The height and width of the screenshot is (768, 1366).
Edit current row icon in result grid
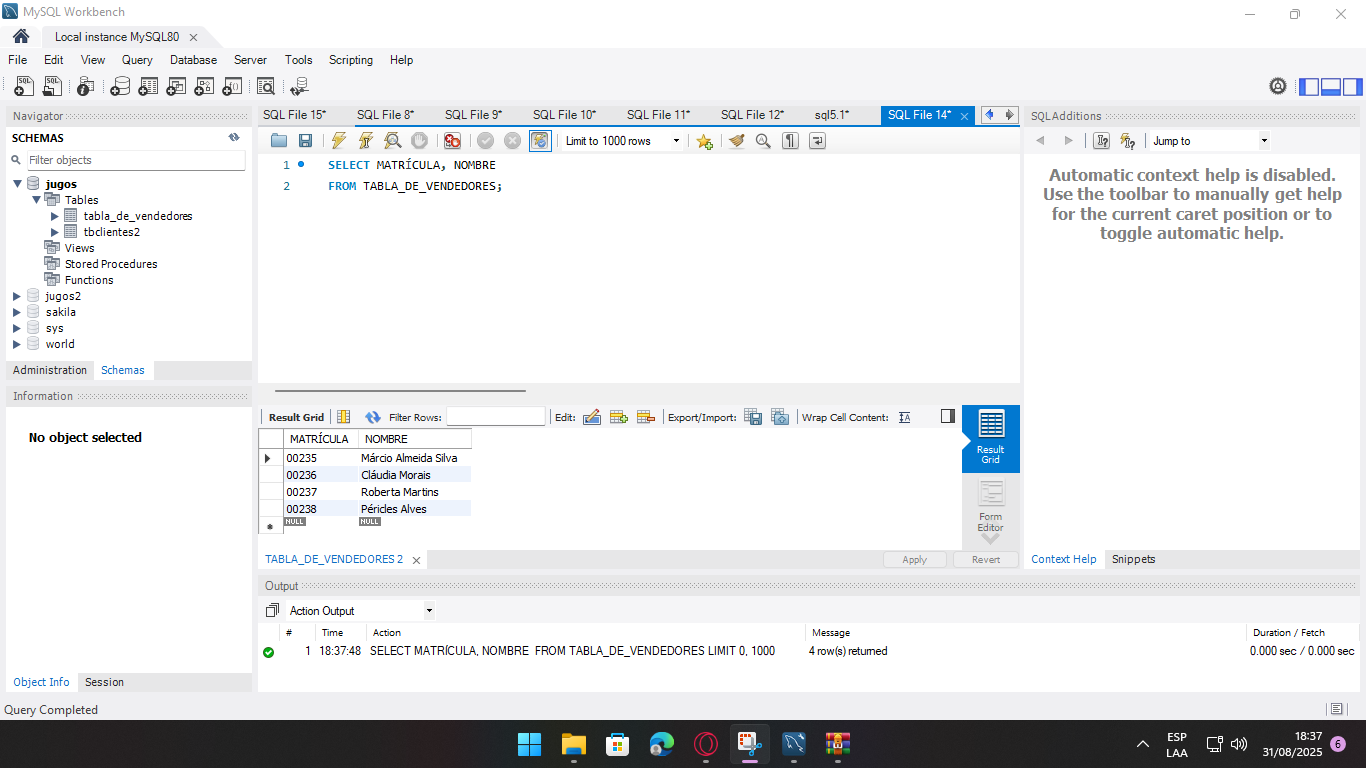(x=591, y=417)
